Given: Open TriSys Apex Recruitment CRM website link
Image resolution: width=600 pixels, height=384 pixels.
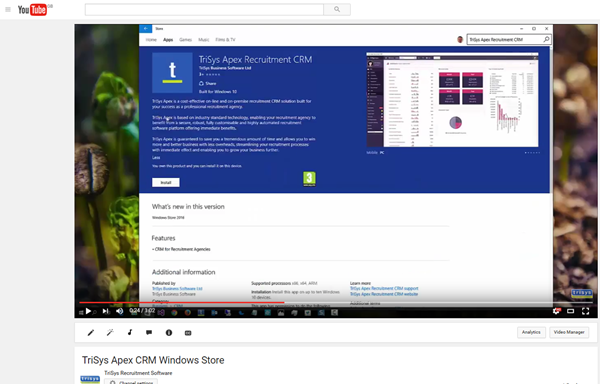Looking at the screenshot, I should [x=384, y=294].
